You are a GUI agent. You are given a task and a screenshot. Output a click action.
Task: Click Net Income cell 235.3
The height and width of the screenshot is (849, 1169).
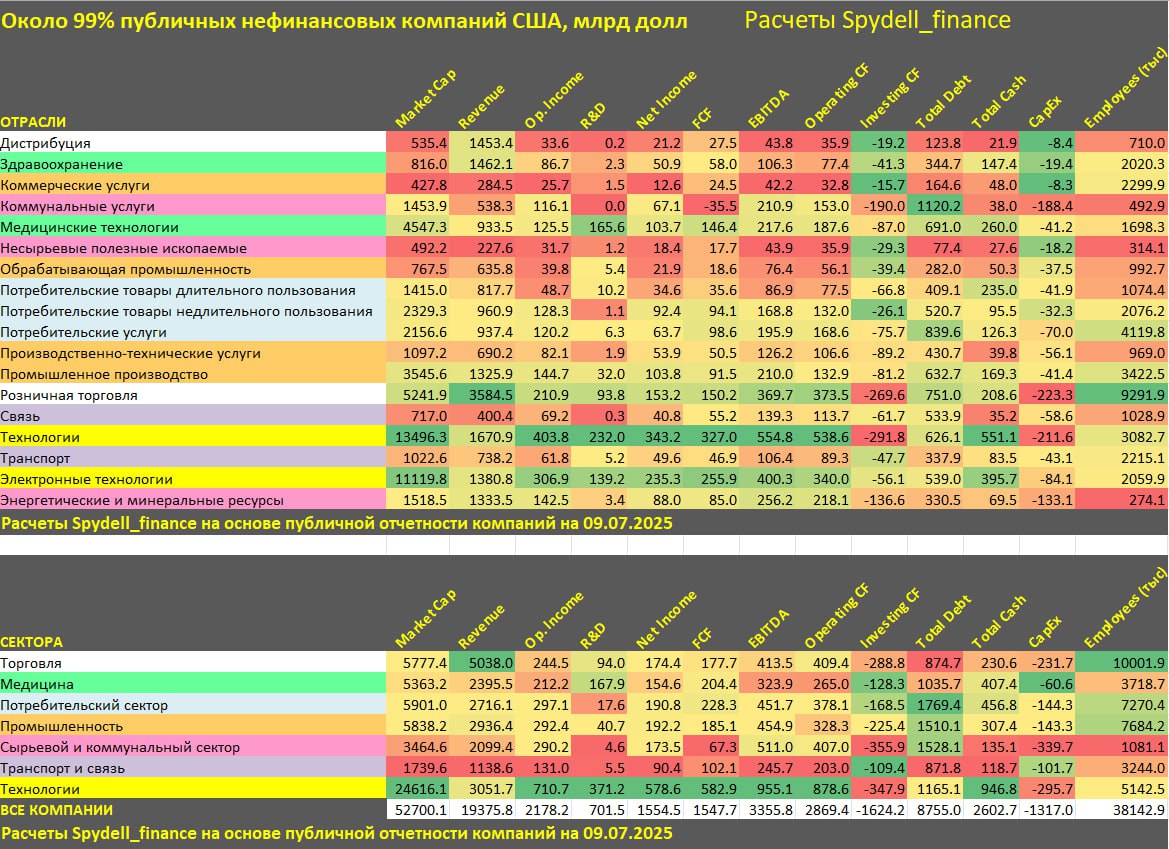pyautogui.click(x=655, y=479)
